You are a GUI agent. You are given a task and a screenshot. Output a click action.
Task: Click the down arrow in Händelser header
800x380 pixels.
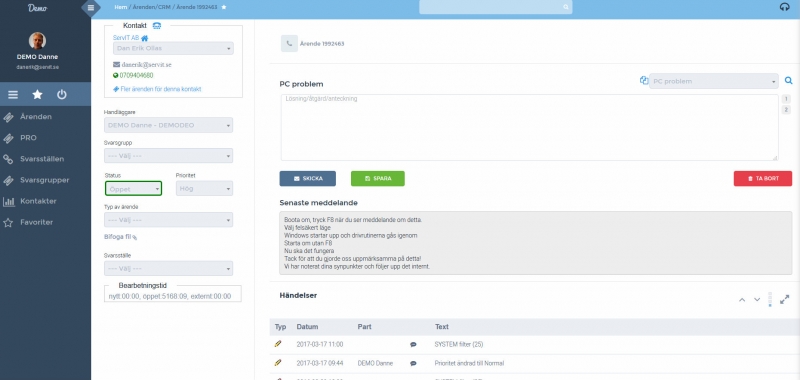click(x=757, y=299)
